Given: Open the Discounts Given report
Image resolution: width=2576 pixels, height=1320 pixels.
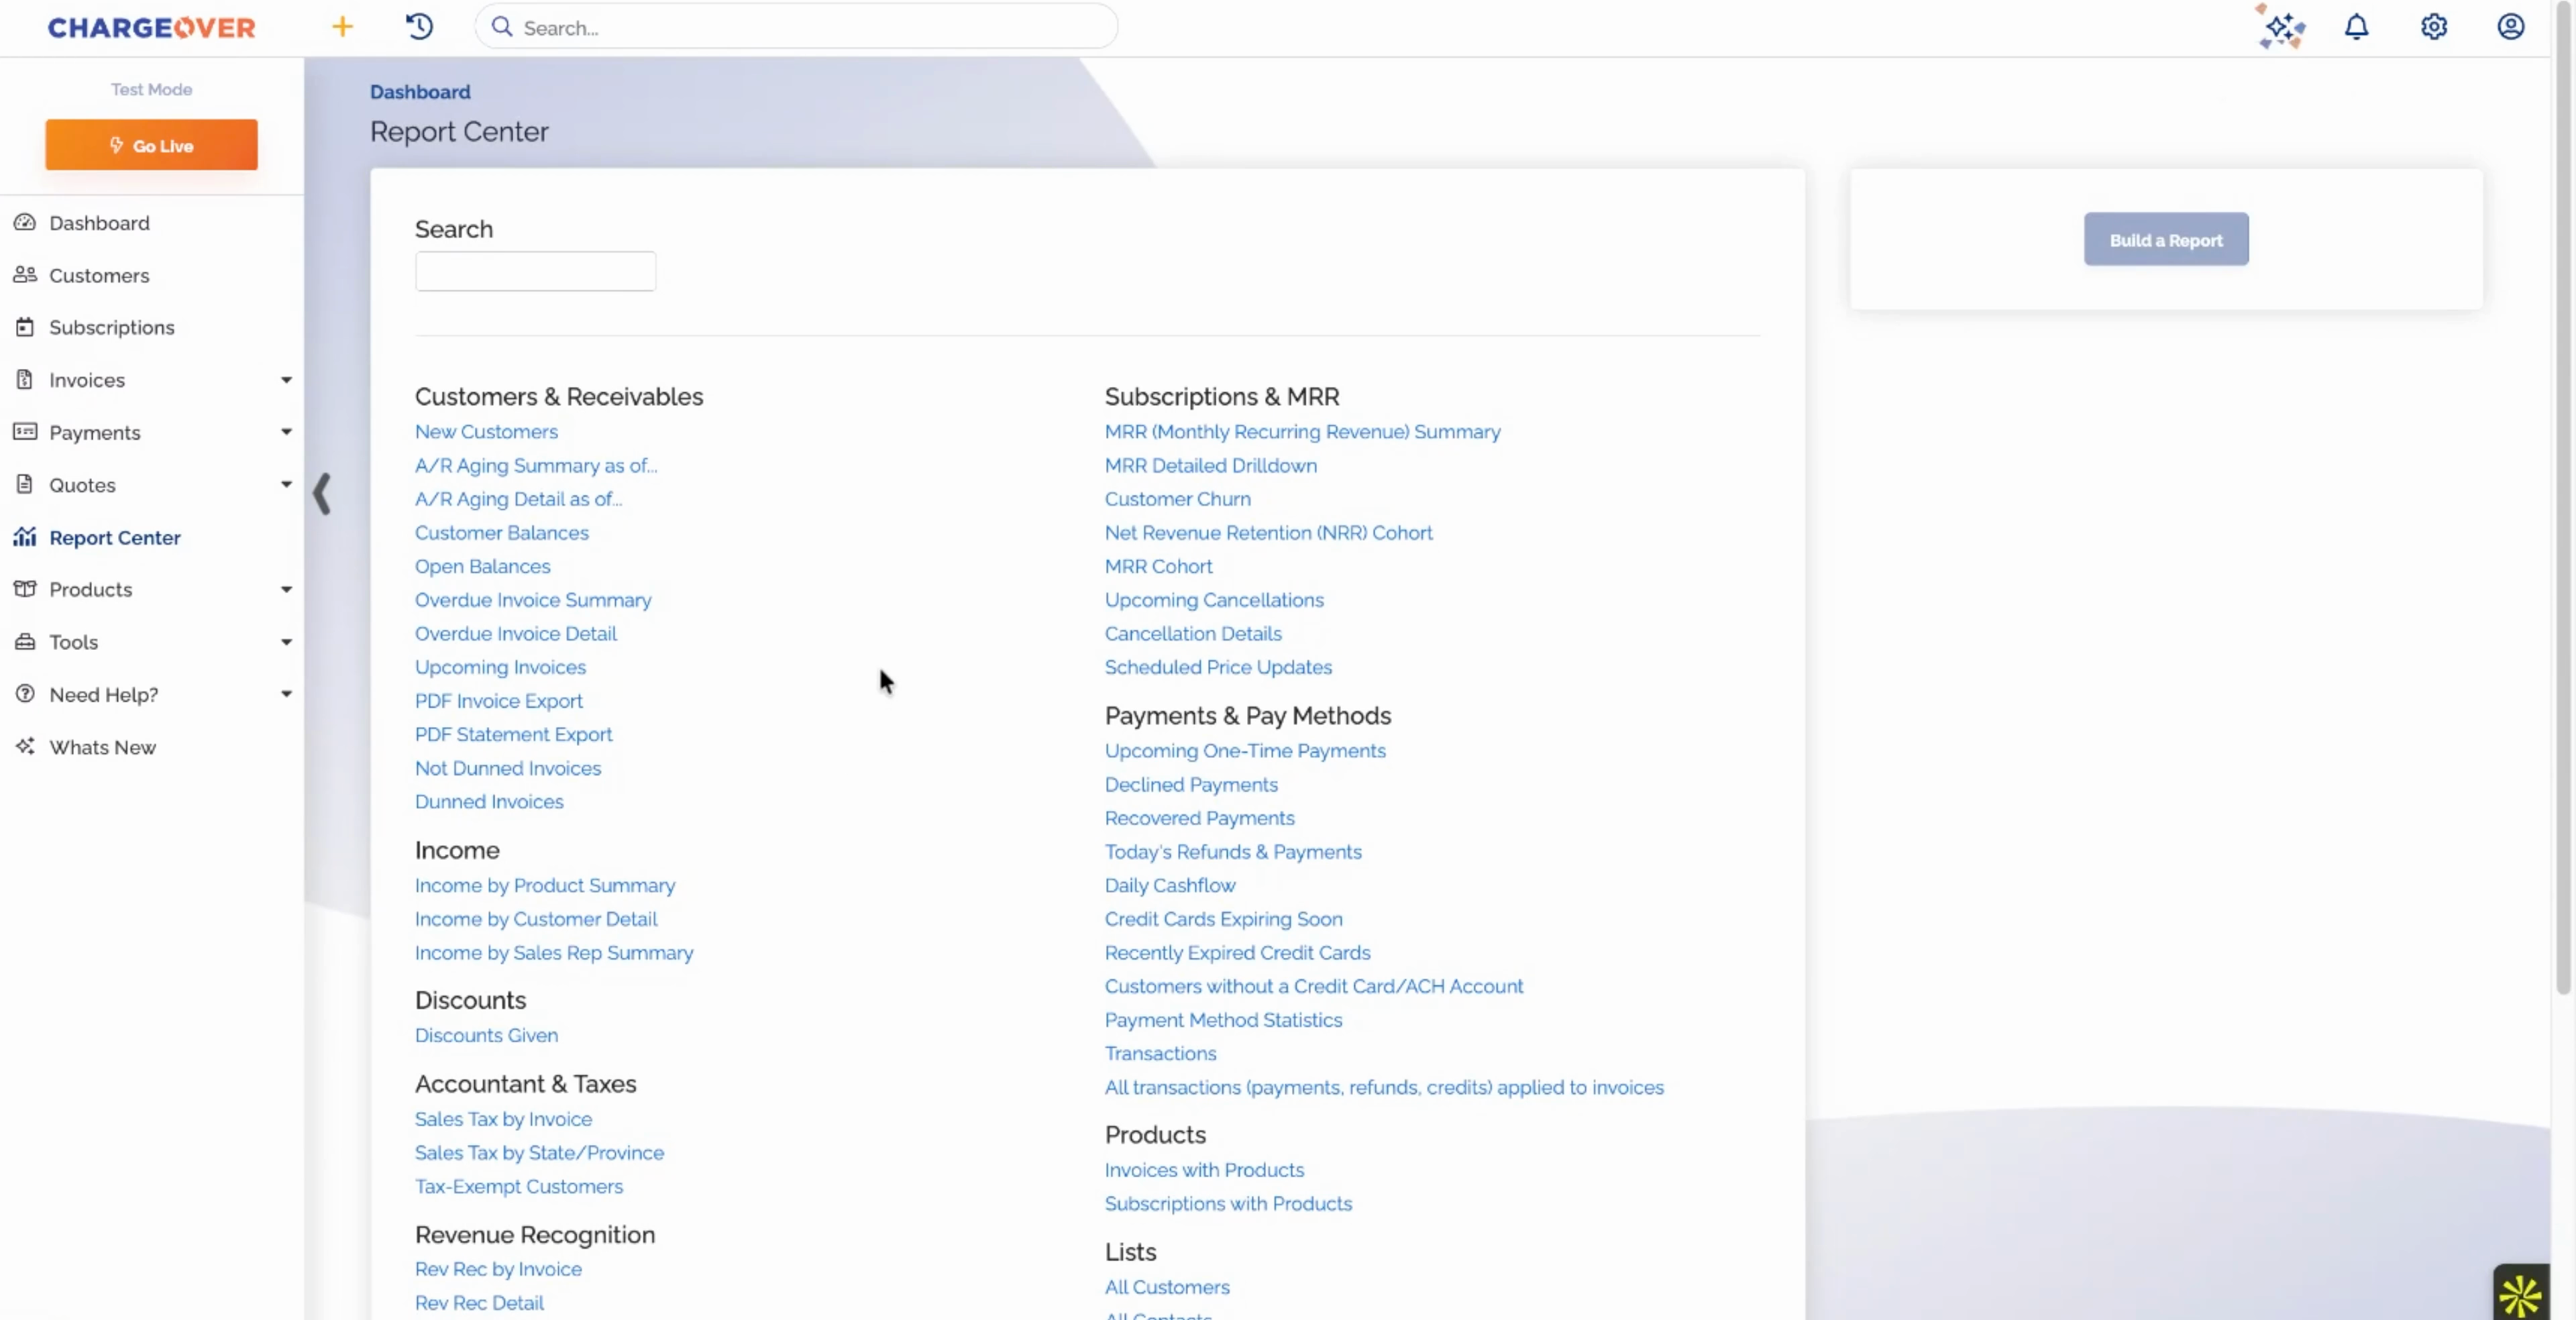Looking at the screenshot, I should (x=486, y=1036).
